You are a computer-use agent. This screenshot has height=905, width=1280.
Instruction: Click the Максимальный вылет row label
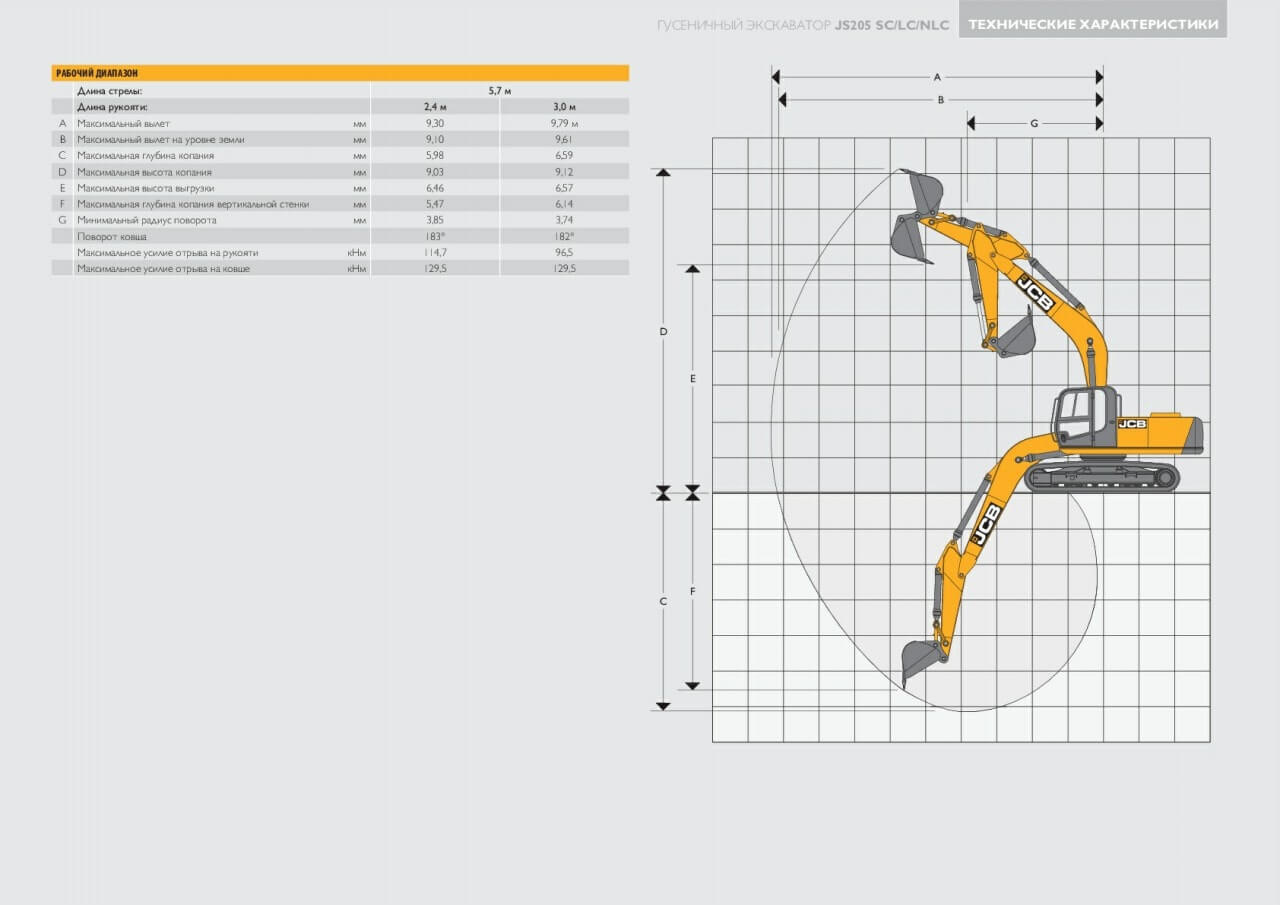coord(123,123)
